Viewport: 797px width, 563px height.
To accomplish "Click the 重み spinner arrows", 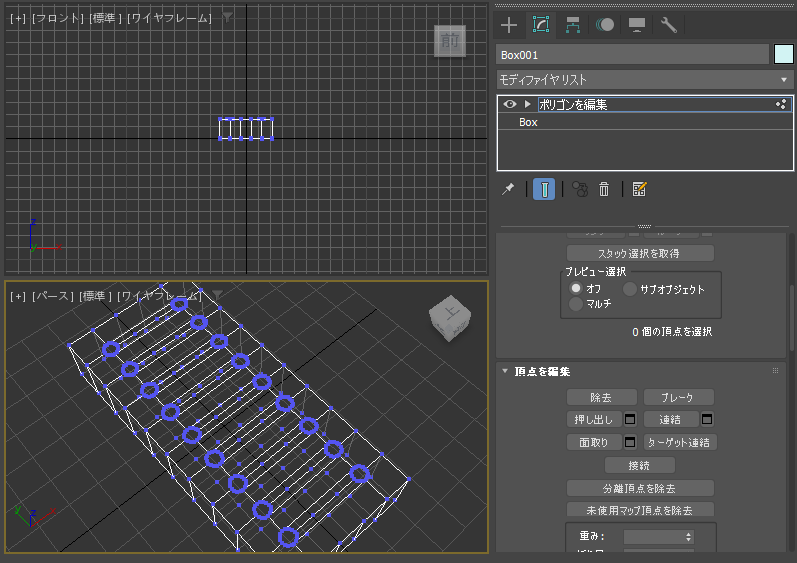I will pyautogui.click(x=688, y=537).
